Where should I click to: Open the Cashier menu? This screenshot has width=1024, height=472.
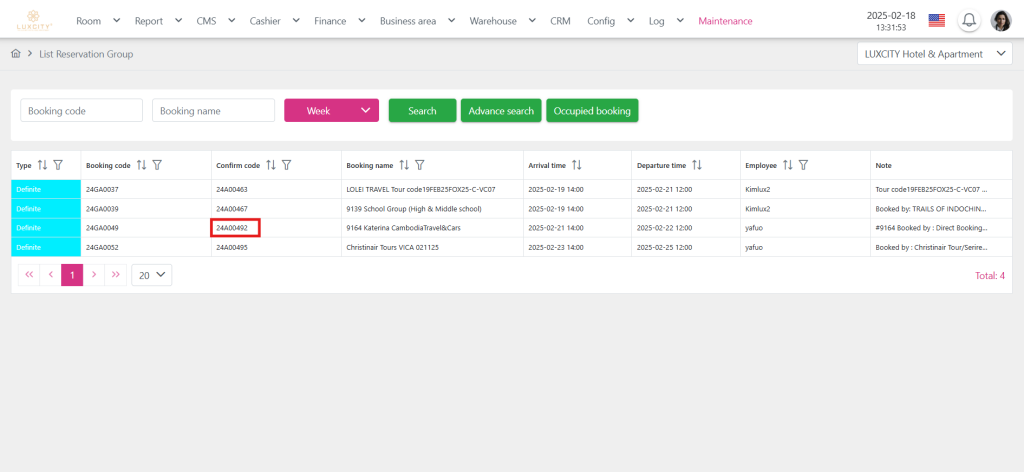pos(270,21)
